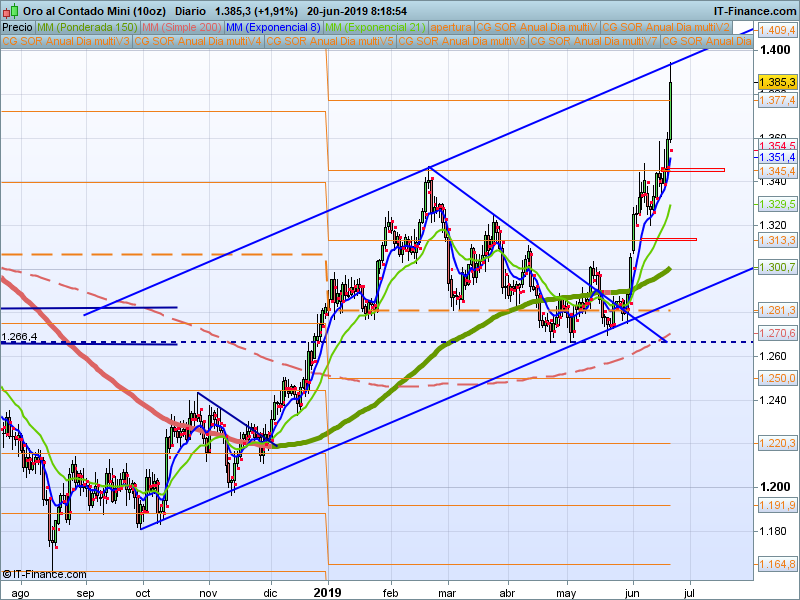This screenshot has height=600, width=800.
Task: Click the 1.200 price axis label
Action: point(774,487)
